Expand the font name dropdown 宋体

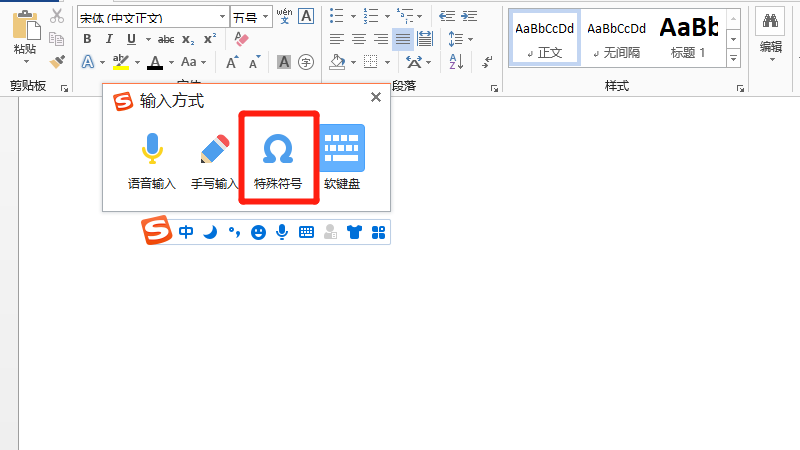[221, 17]
